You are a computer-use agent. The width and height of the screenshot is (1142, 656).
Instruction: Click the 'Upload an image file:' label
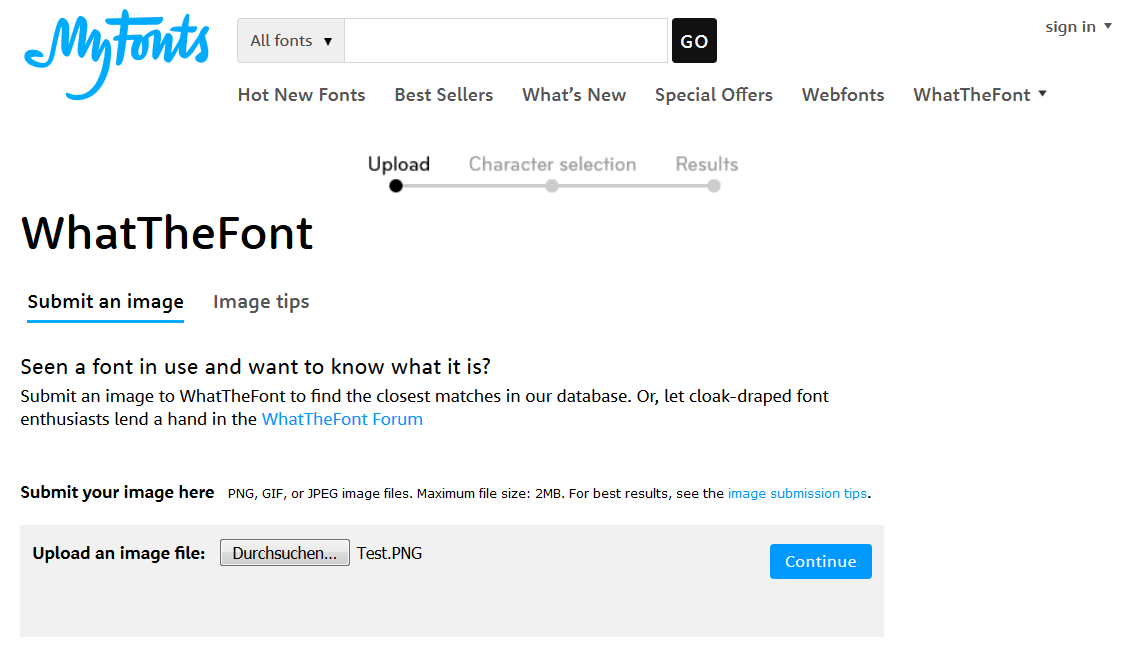(119, 553)
